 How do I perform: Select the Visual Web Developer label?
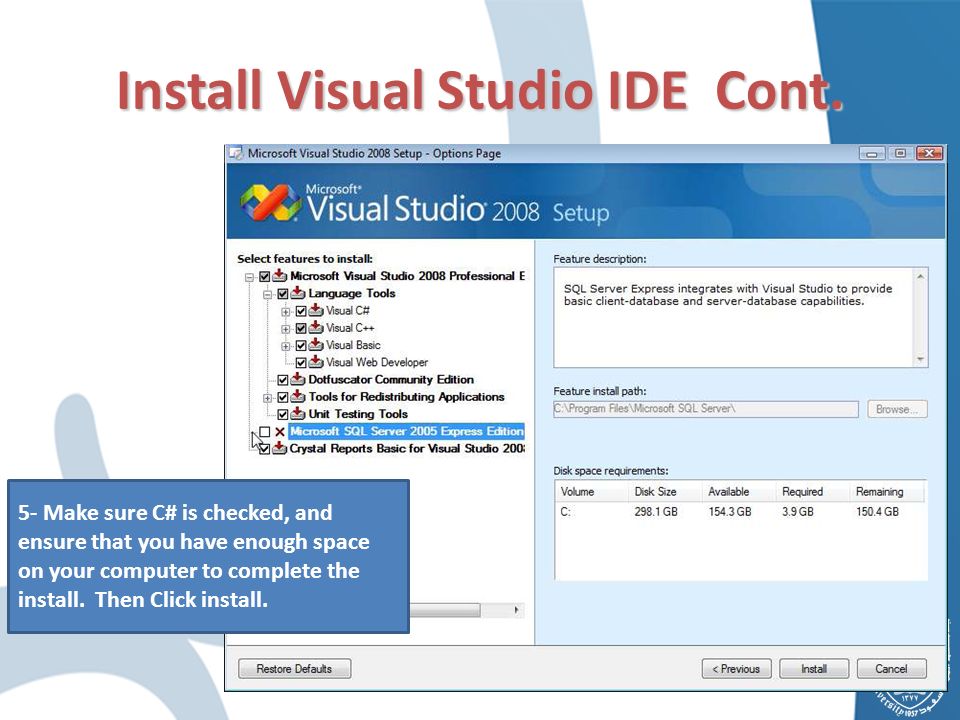tap(377, 362)
